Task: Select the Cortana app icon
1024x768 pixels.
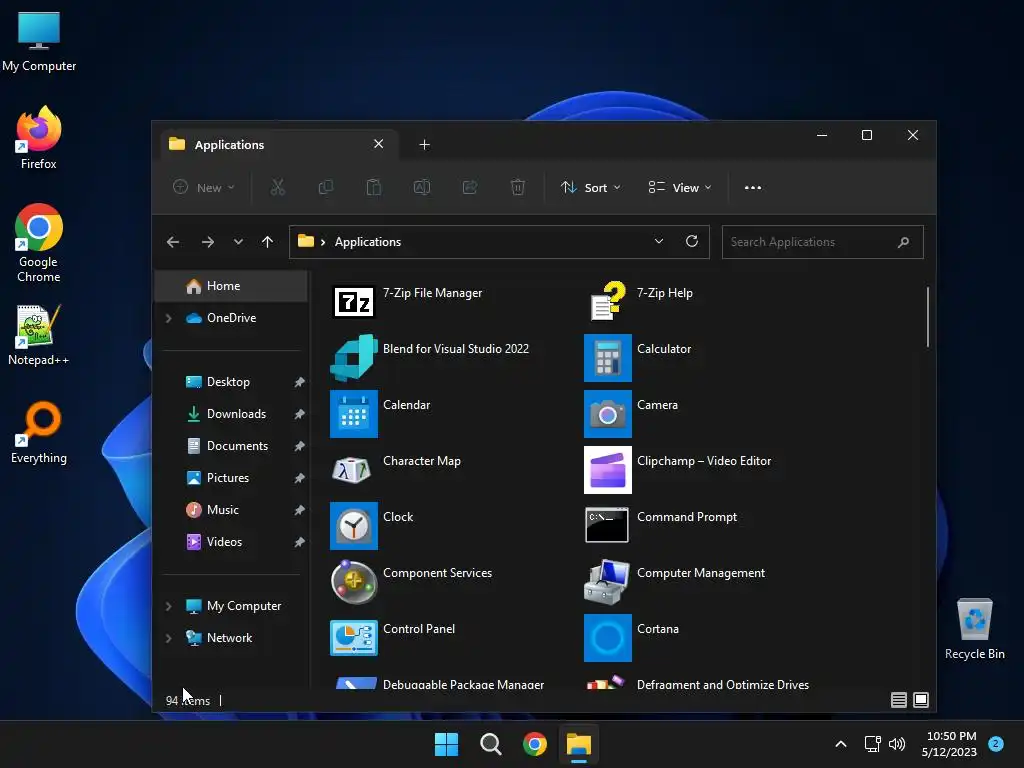Action: 607,637
